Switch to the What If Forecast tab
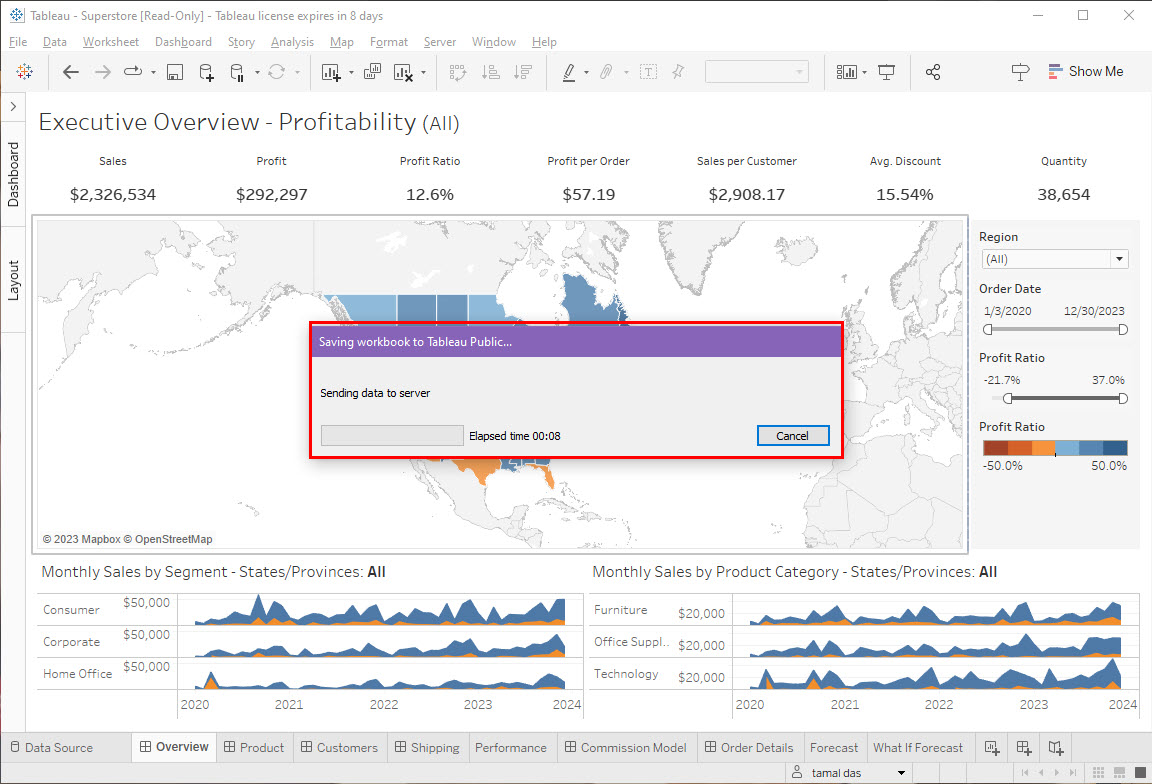 point(918,747)
